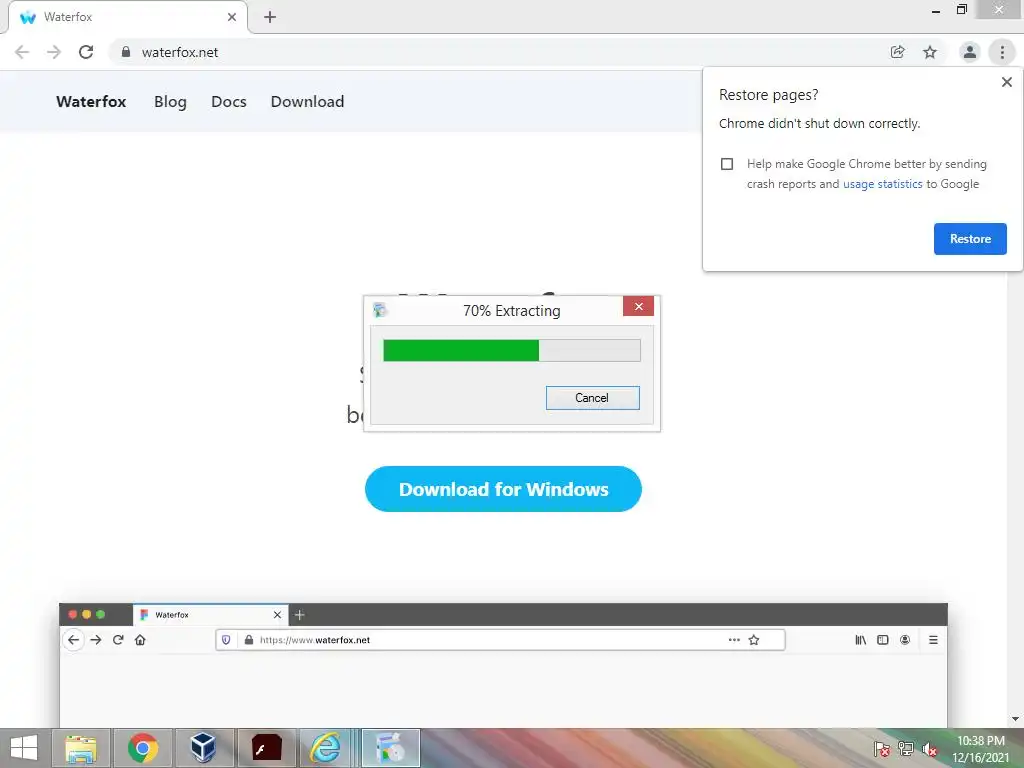Click the Waterfox browser preview screenshot
Screen dimensions: 1024x768
503,665
